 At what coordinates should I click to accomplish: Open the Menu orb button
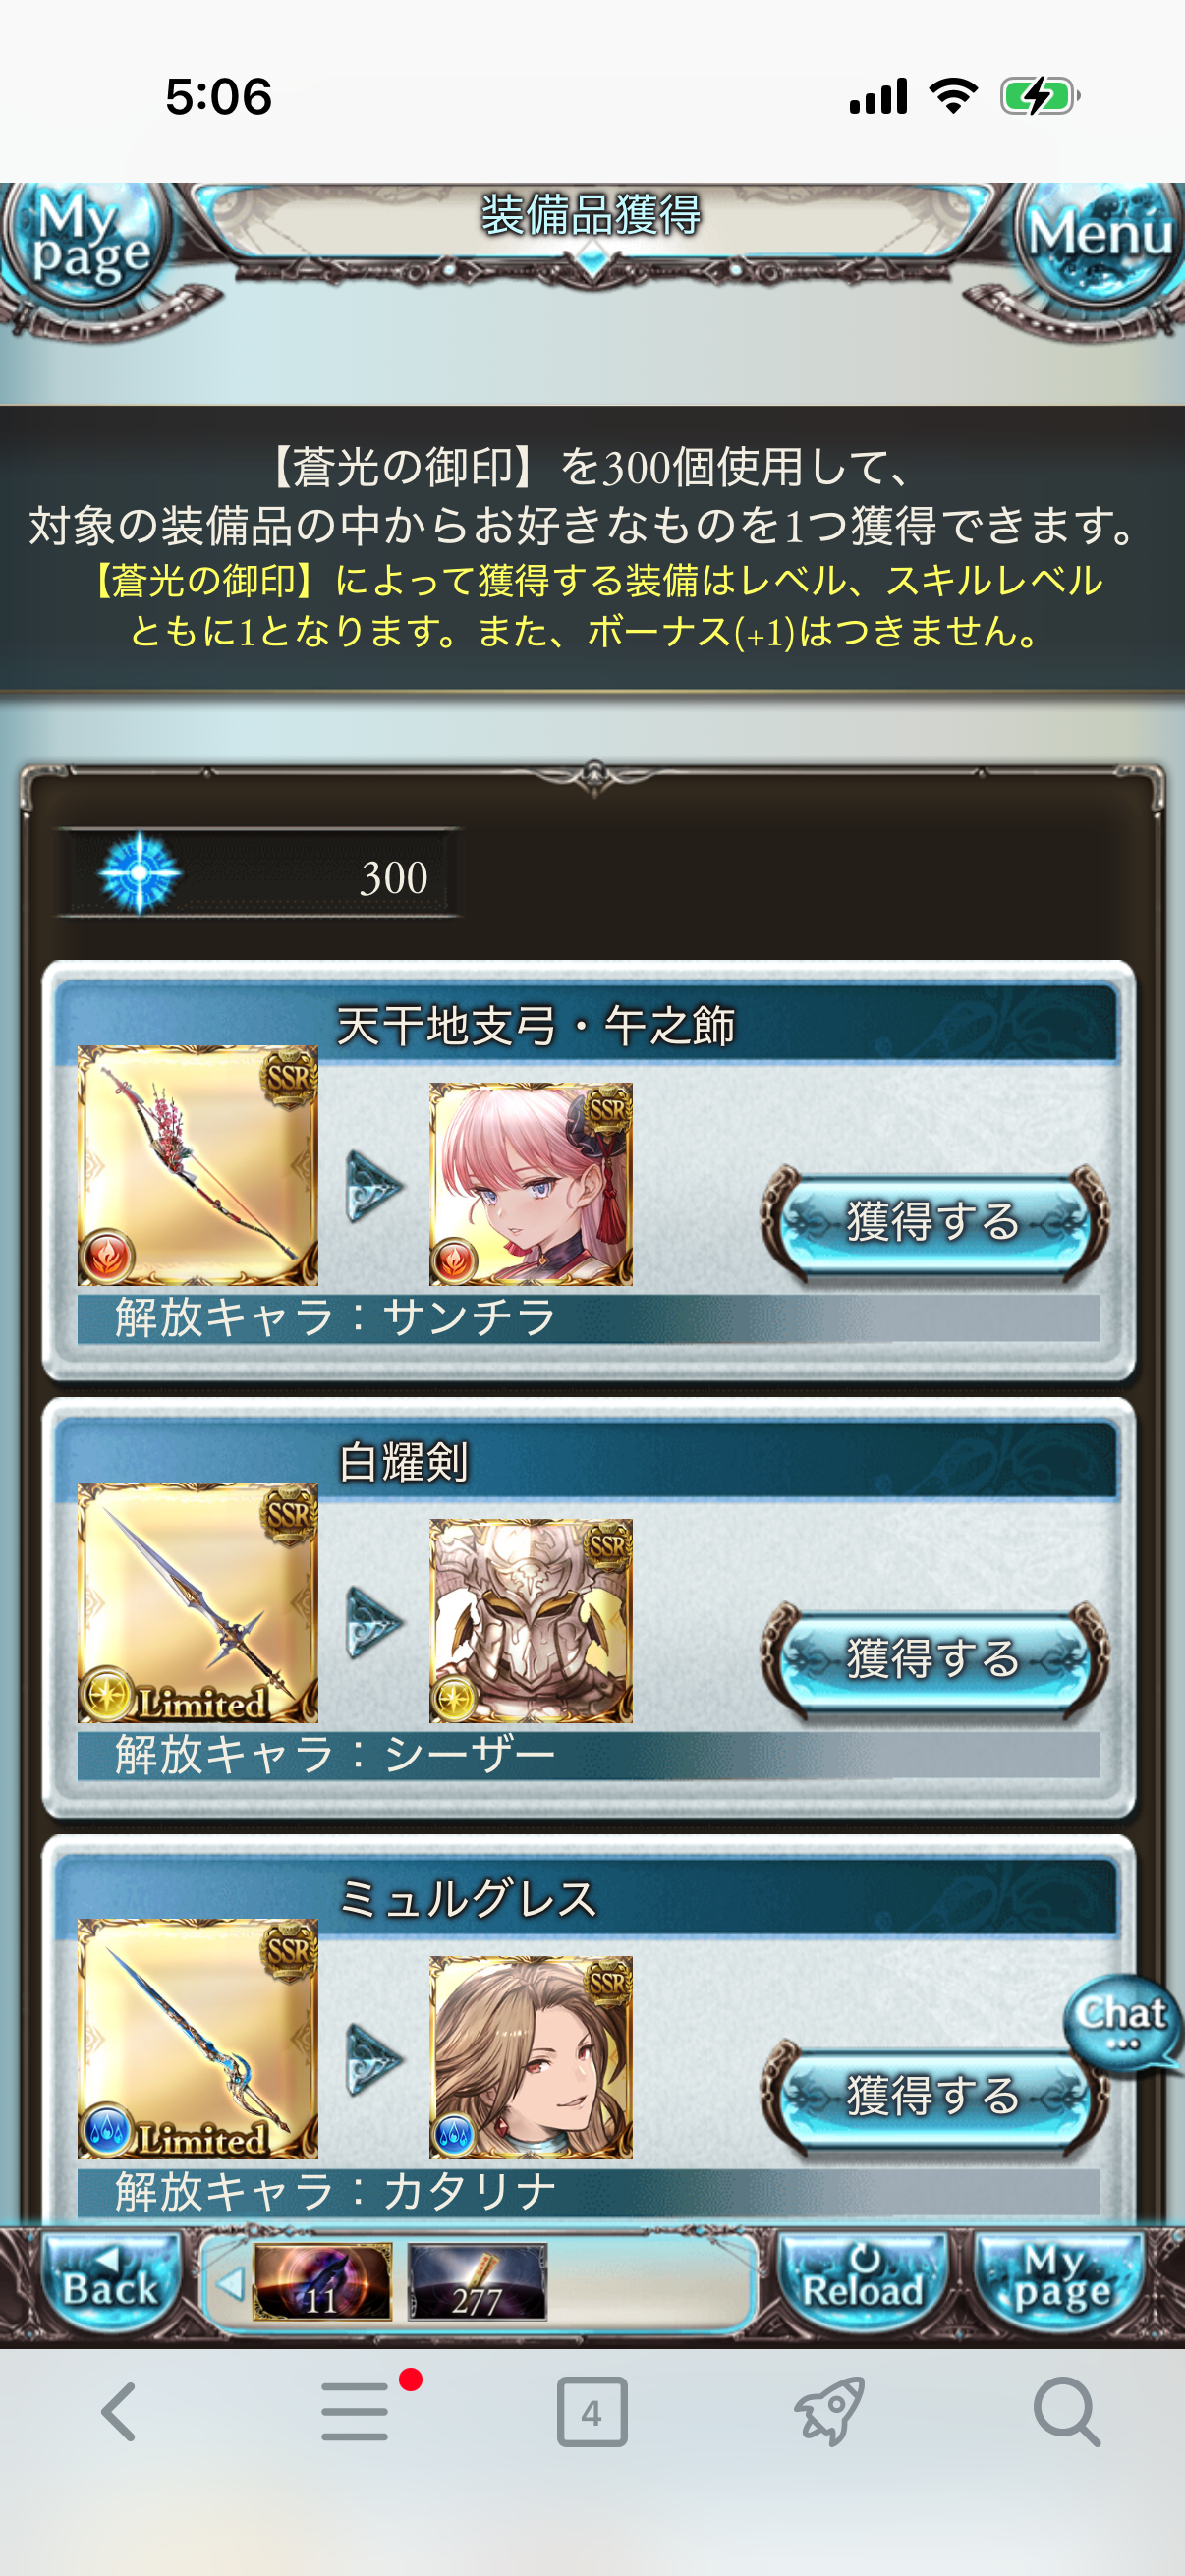(x=1100, y=240)
